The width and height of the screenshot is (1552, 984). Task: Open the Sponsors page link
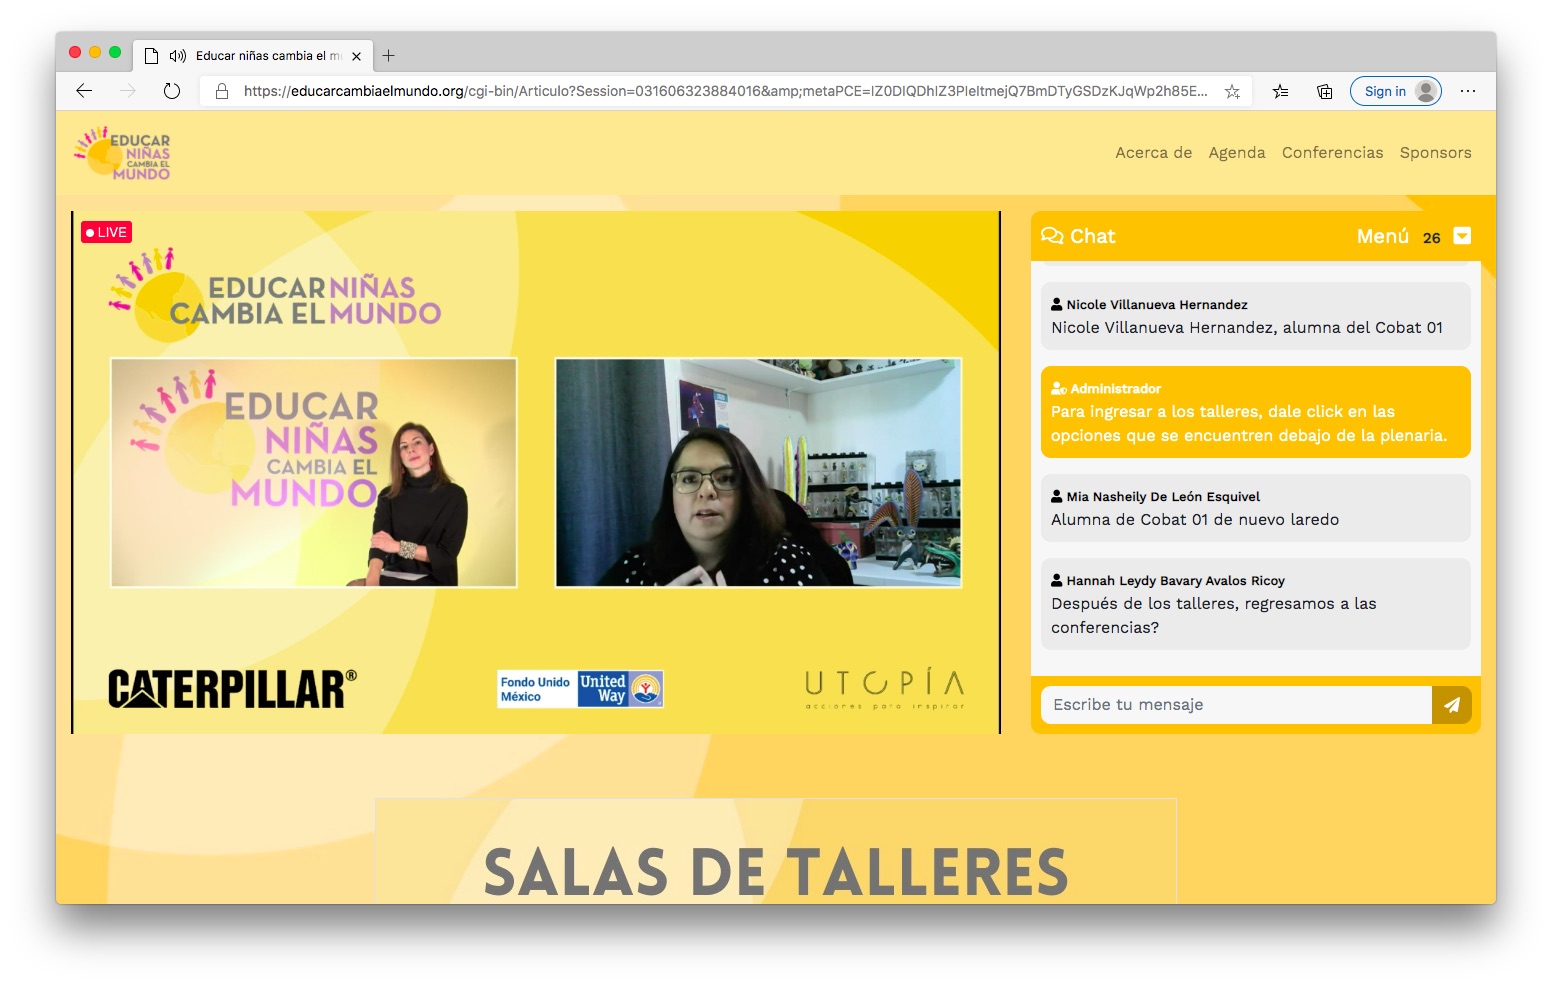1435,152
